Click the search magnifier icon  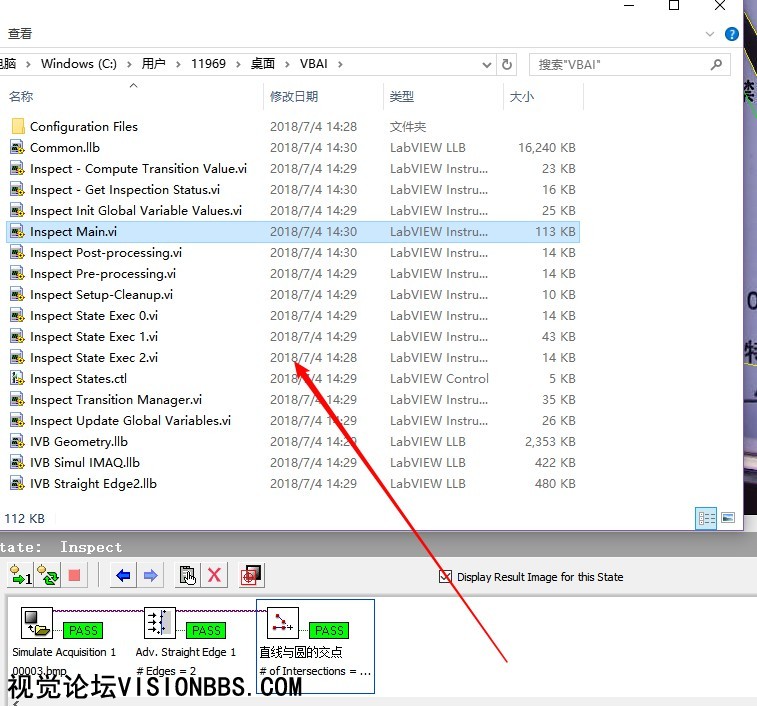[716, 64]
